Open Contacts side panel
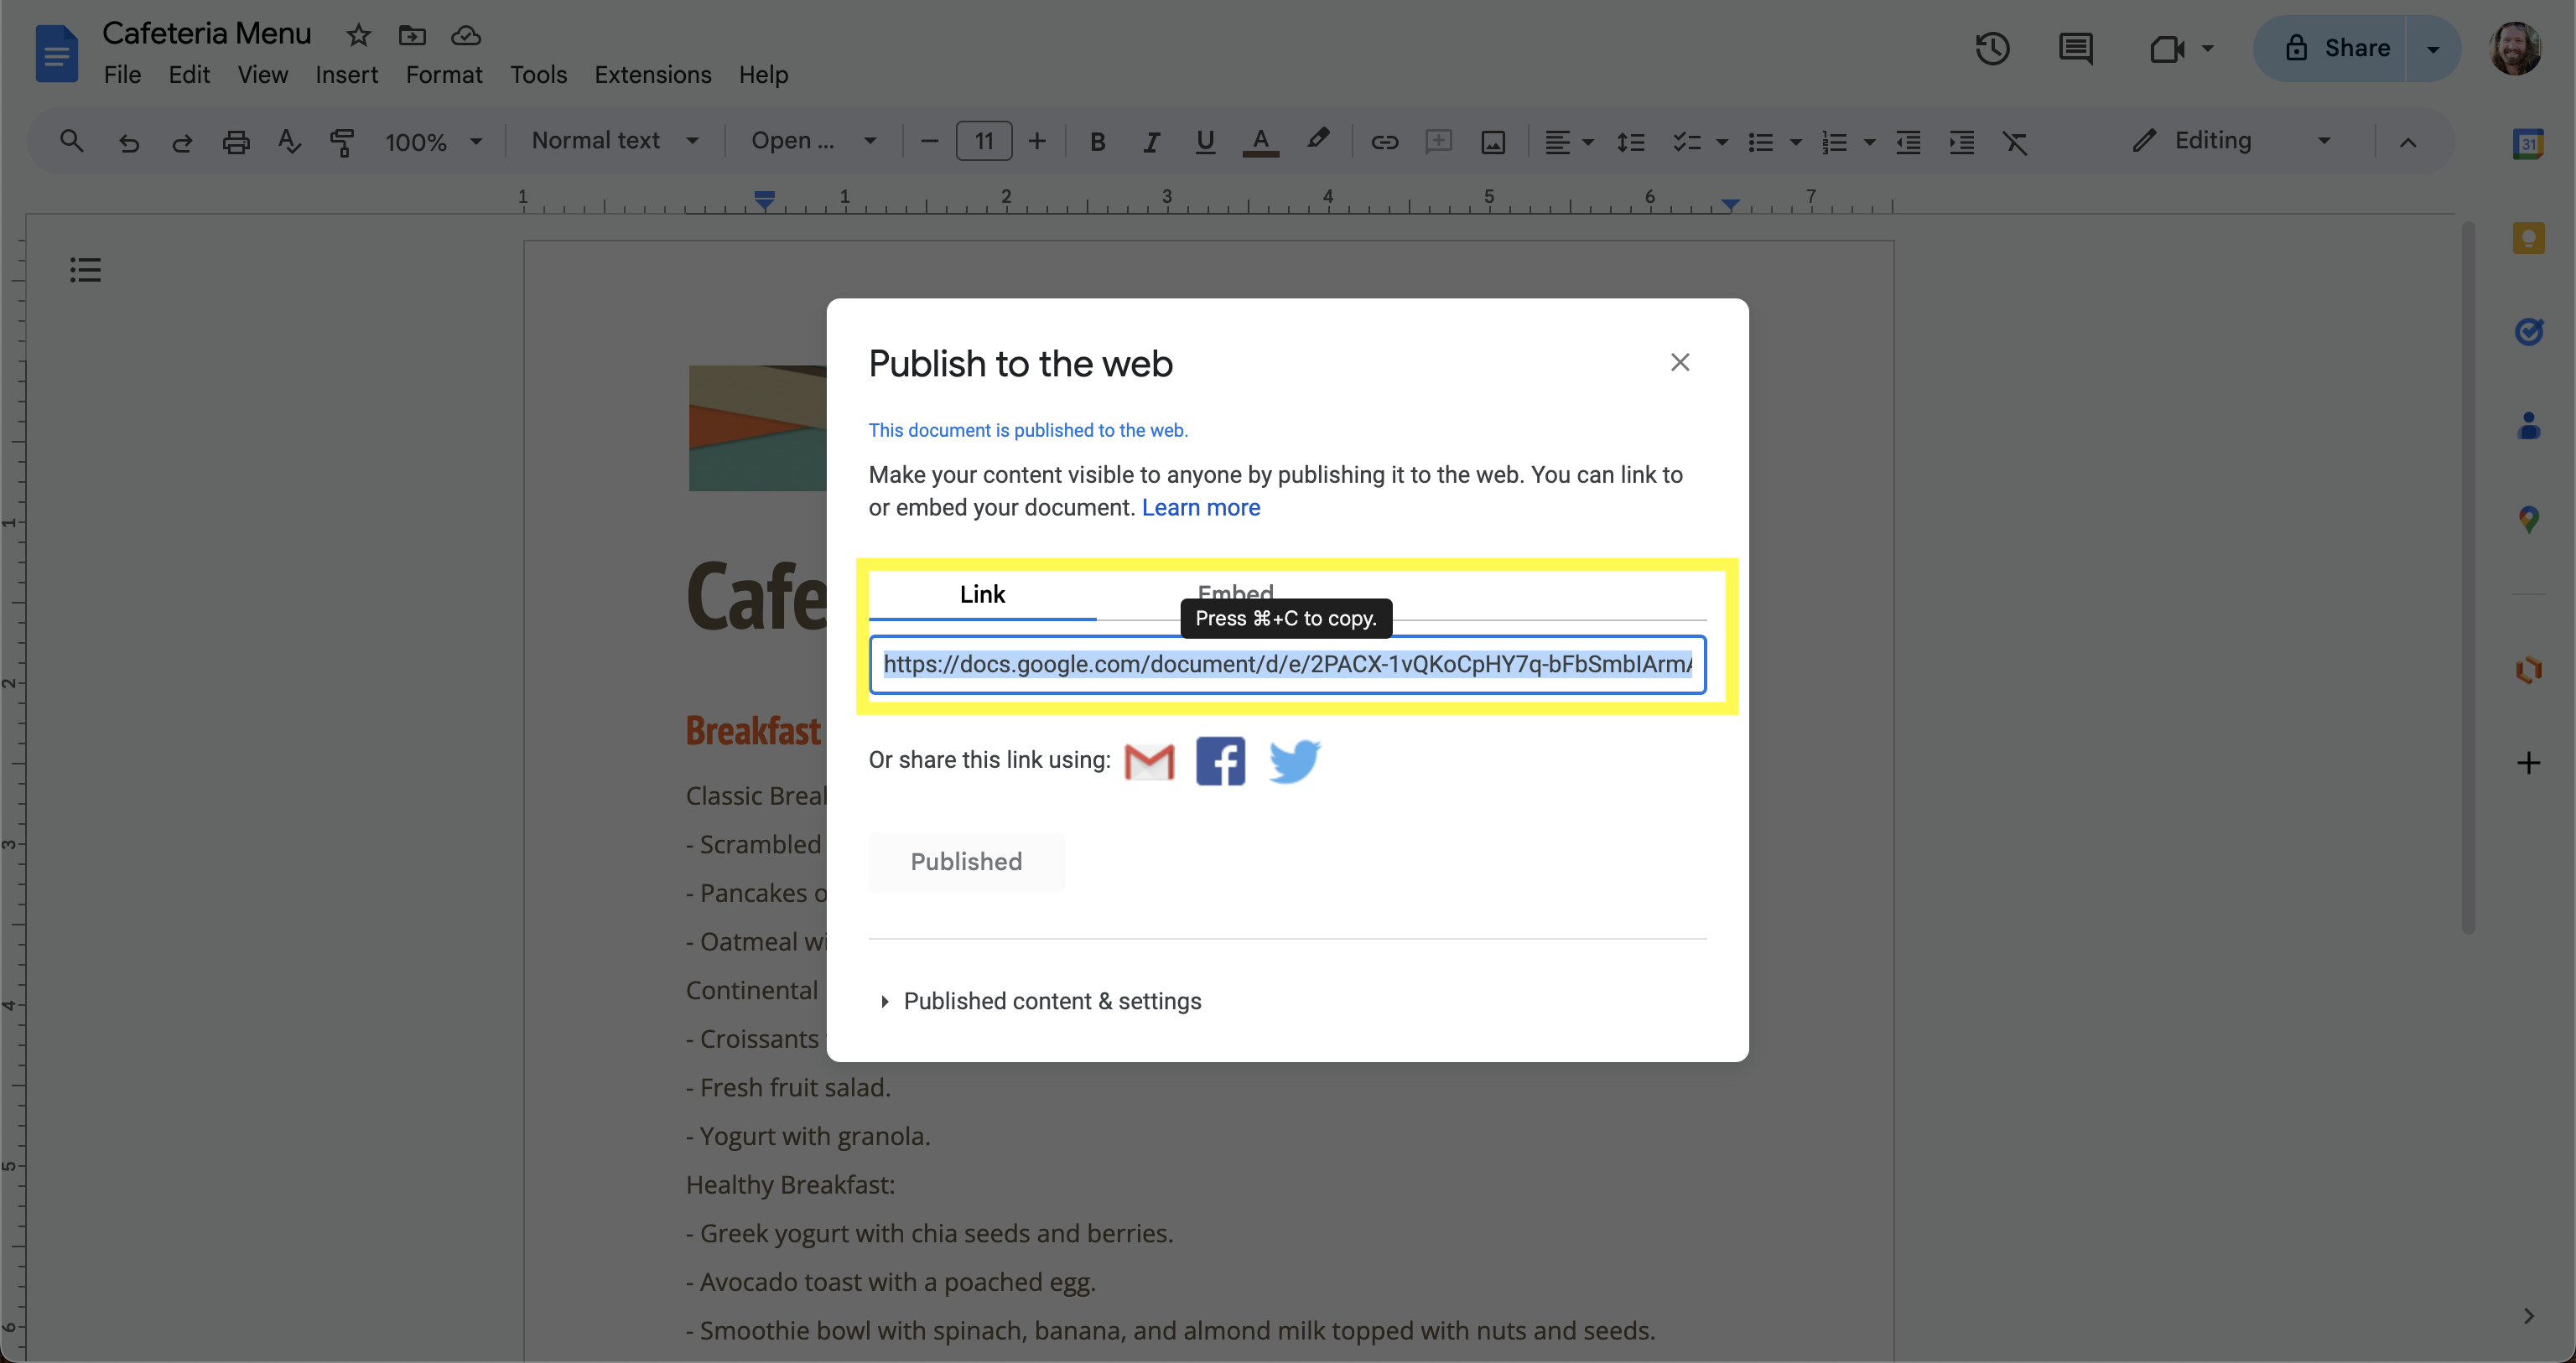 pyautogui.click(x=2528, y=425)
